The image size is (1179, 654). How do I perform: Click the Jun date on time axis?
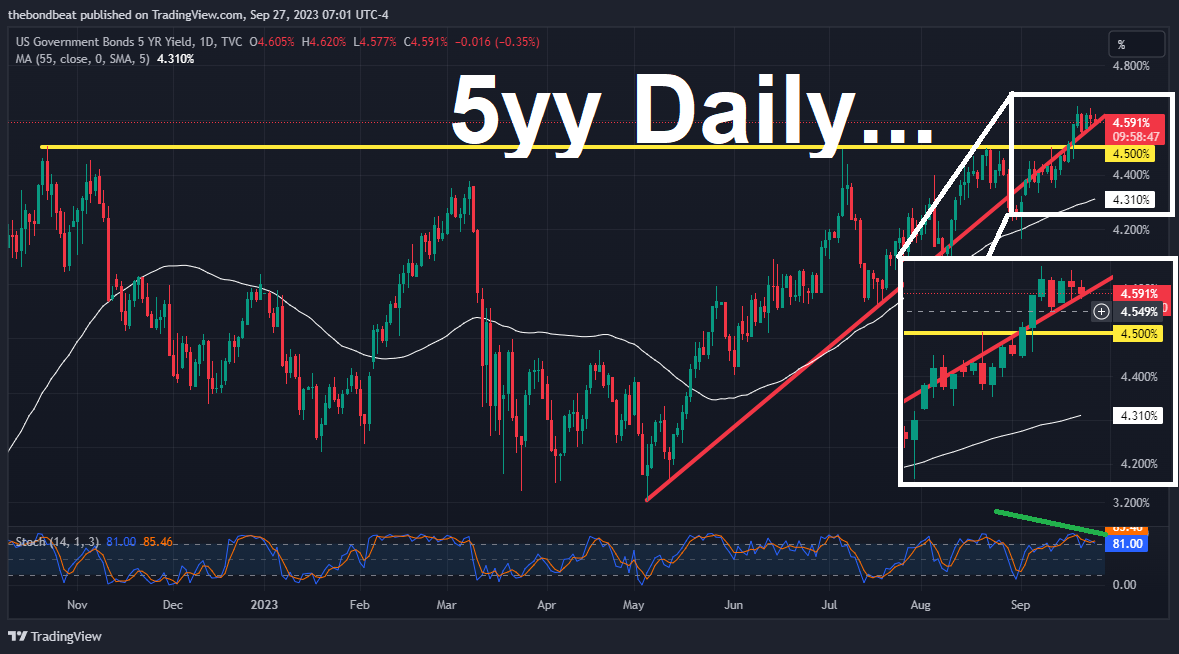[733, 604]
